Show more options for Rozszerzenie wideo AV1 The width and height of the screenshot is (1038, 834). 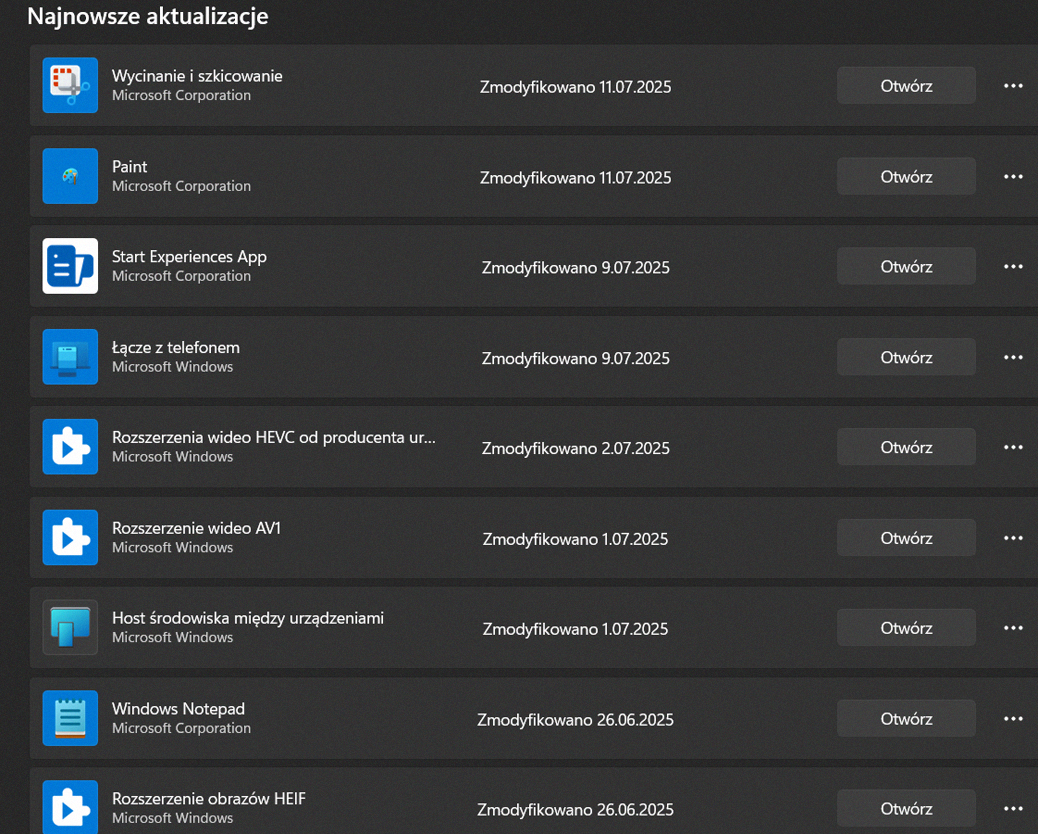pyautogui.click(x=1013, y=538)
